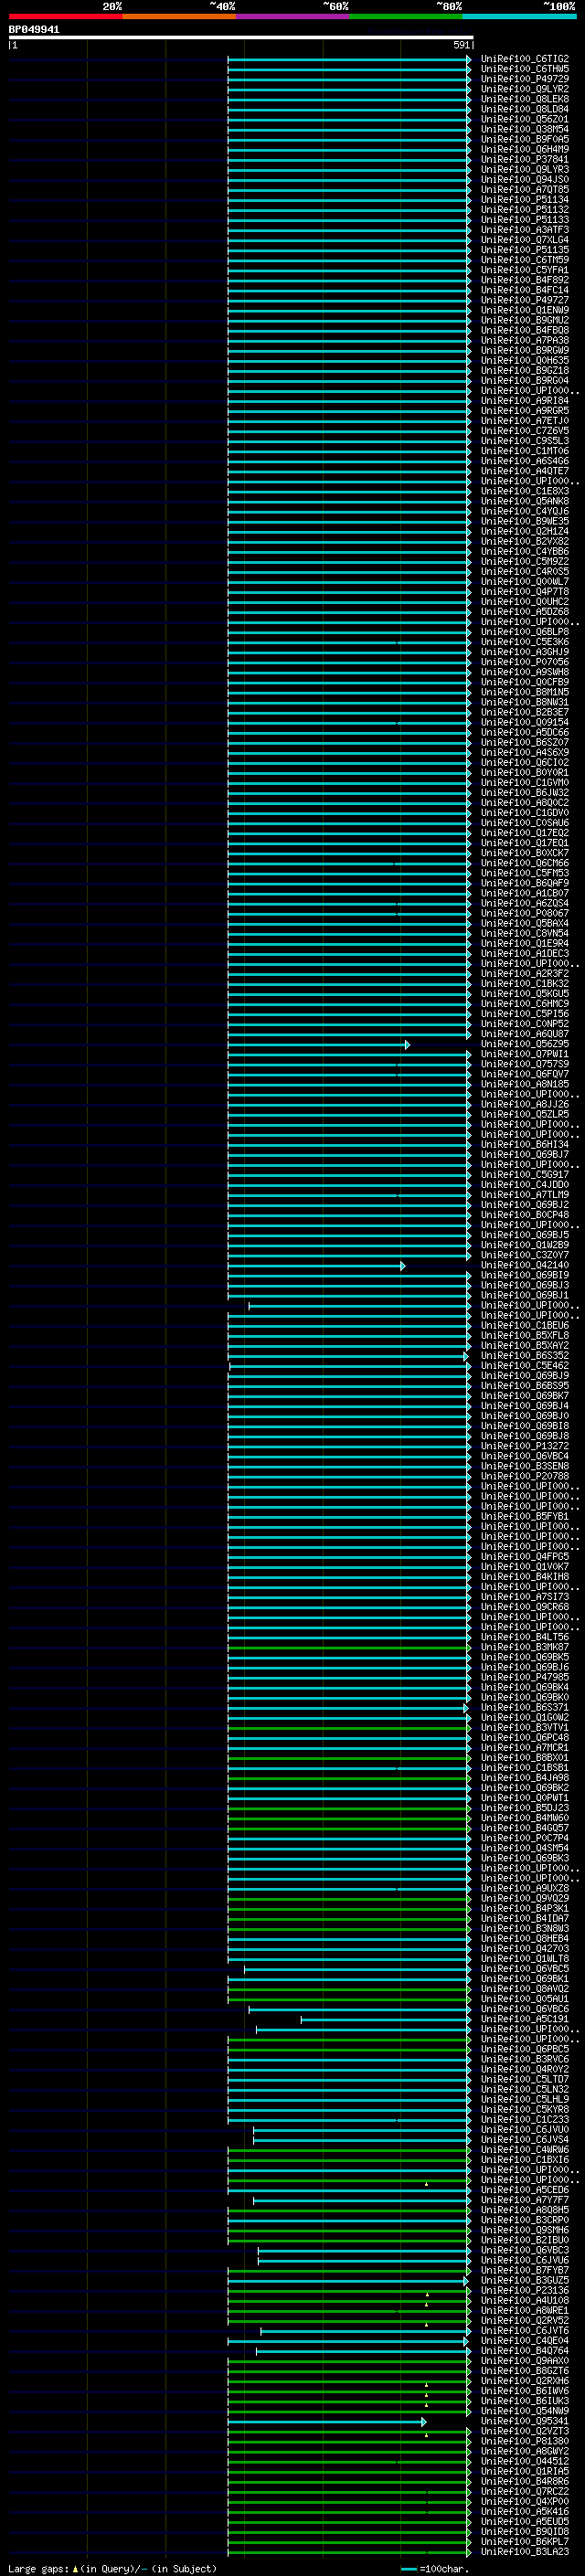Image resolution: width=585 pixels, height=2576 pixels.
Task: Select hit UniRef100_B9F0A5
Action: 525,140
